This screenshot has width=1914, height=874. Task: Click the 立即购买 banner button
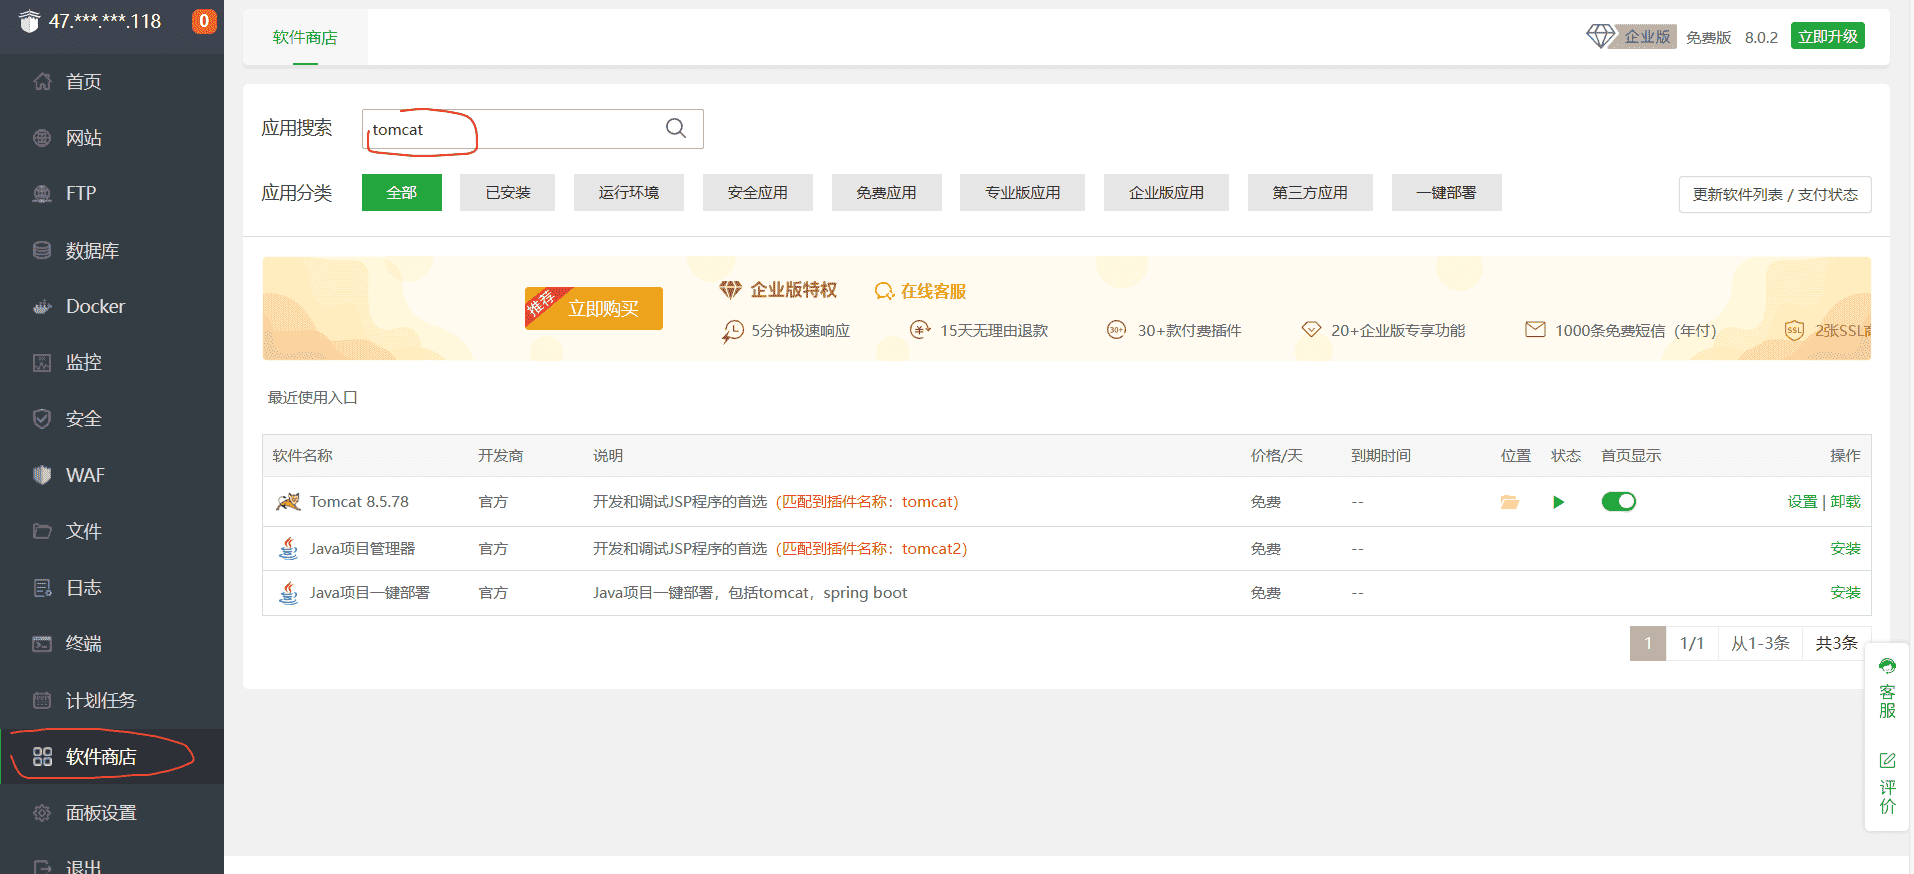click(594, 308)
